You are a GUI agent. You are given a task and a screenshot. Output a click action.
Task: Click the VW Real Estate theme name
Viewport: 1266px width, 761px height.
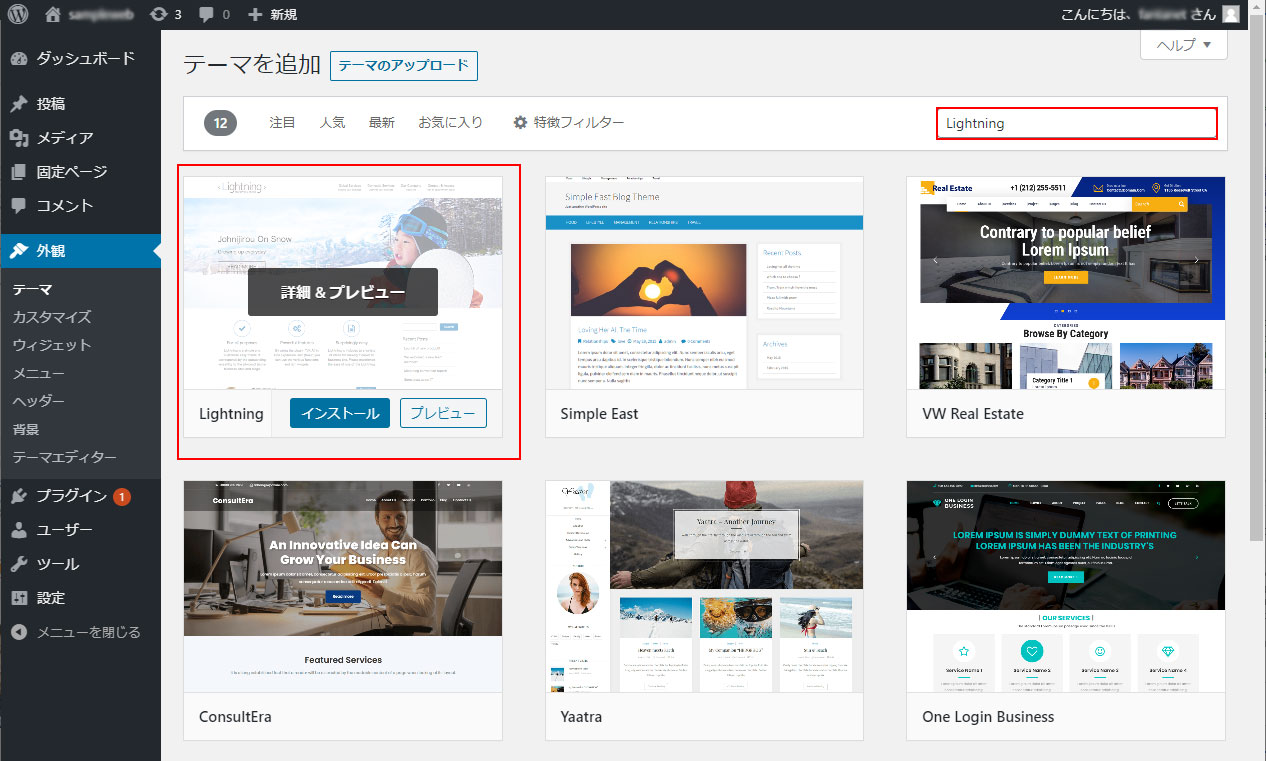973,413
